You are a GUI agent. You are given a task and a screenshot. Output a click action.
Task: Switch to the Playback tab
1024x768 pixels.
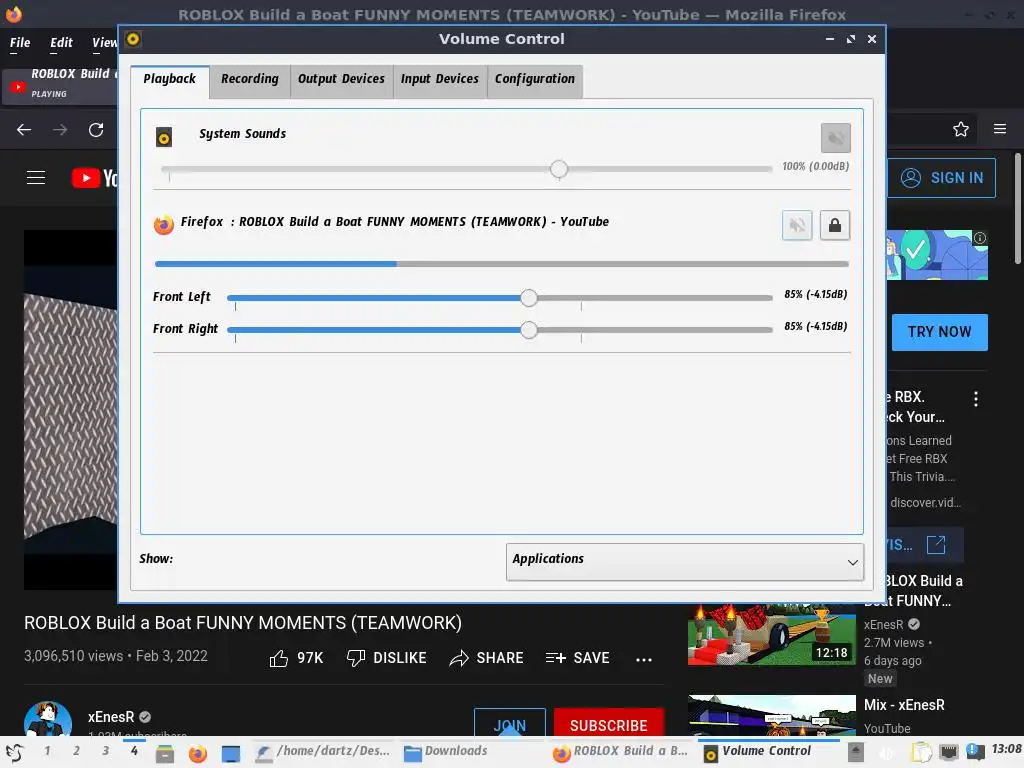(x=170, y=80)
